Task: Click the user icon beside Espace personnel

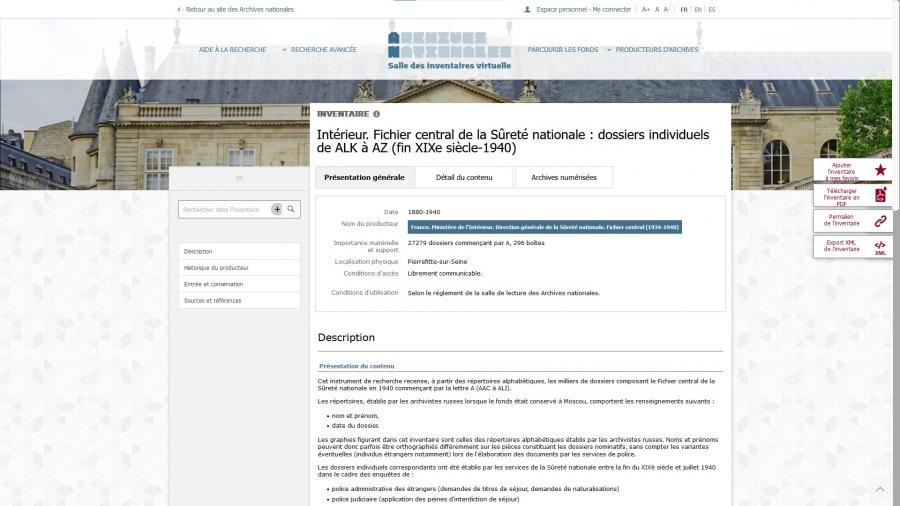Action: pyautogui.click(x=527, y=9)
